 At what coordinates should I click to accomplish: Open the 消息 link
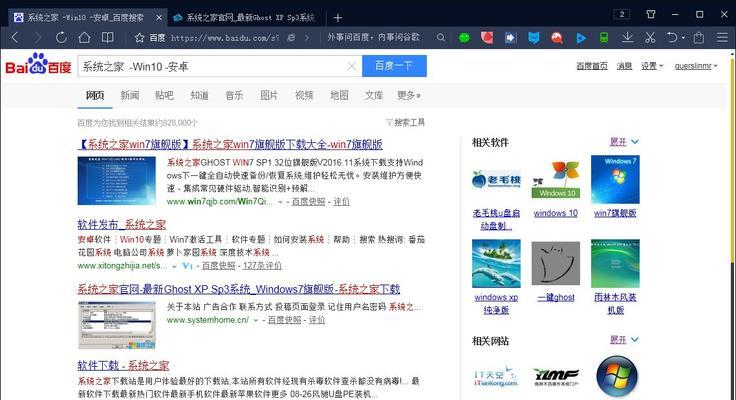624,66
